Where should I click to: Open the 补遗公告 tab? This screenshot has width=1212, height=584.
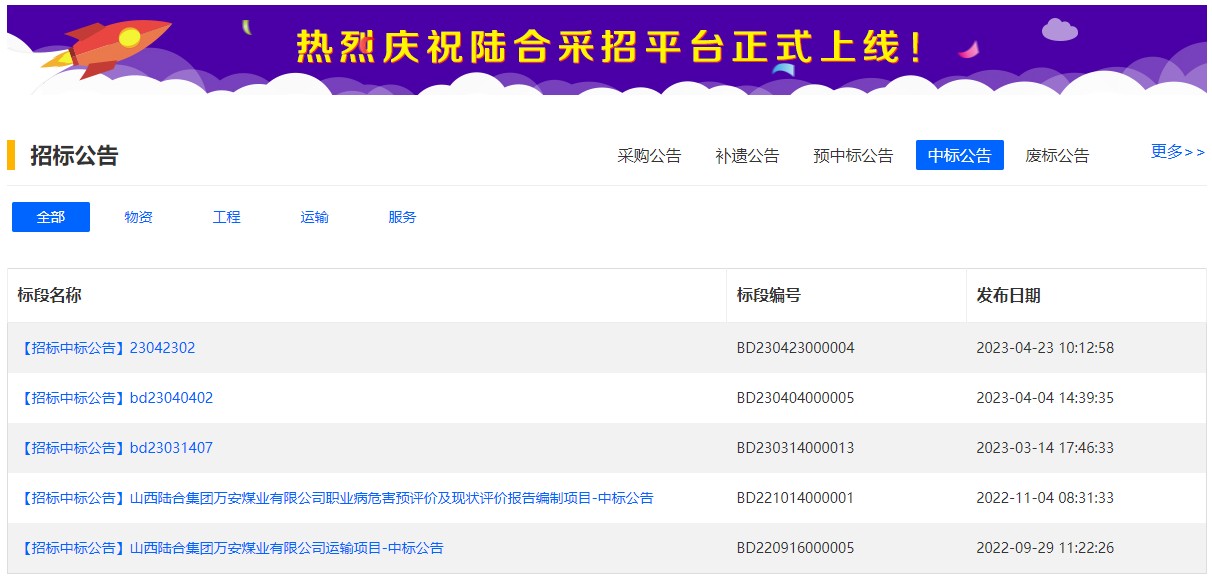pyautogui.click(x=746, y=155)
